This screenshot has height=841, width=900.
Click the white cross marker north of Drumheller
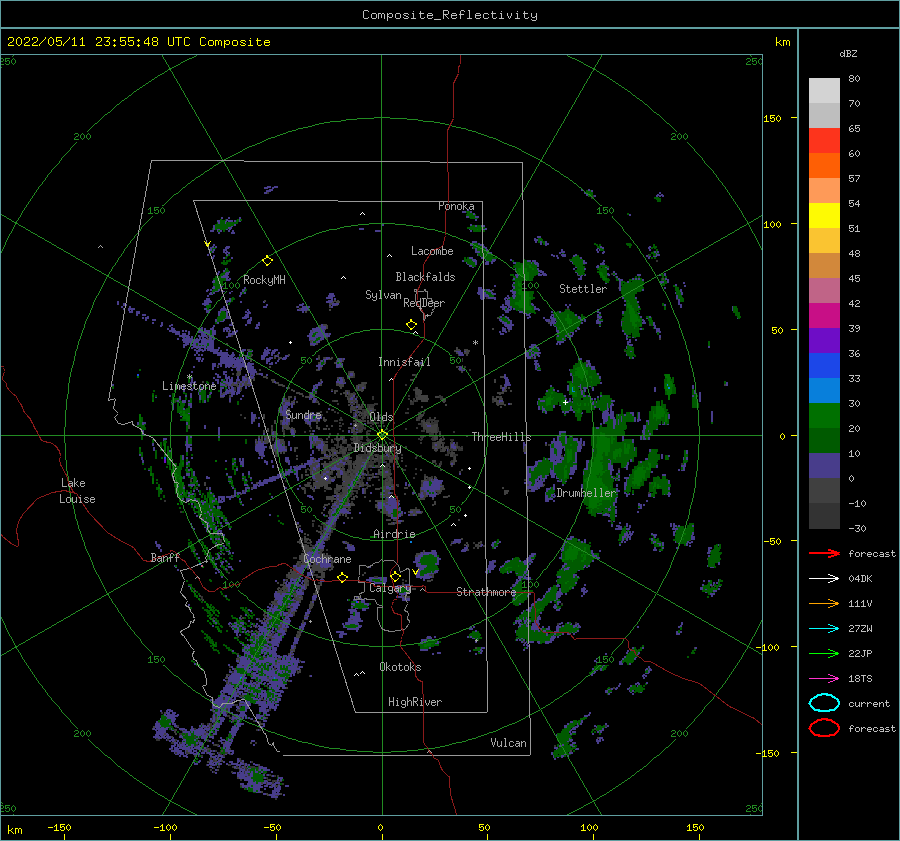[x=565, y=402]
